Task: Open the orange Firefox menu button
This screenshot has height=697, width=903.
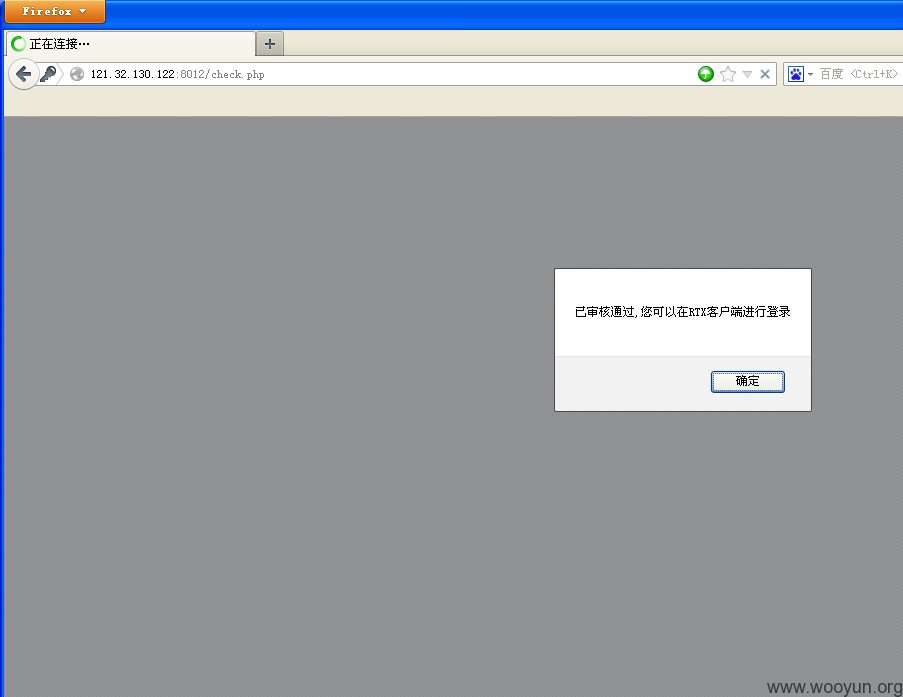Action: click(x=55, y=11)
